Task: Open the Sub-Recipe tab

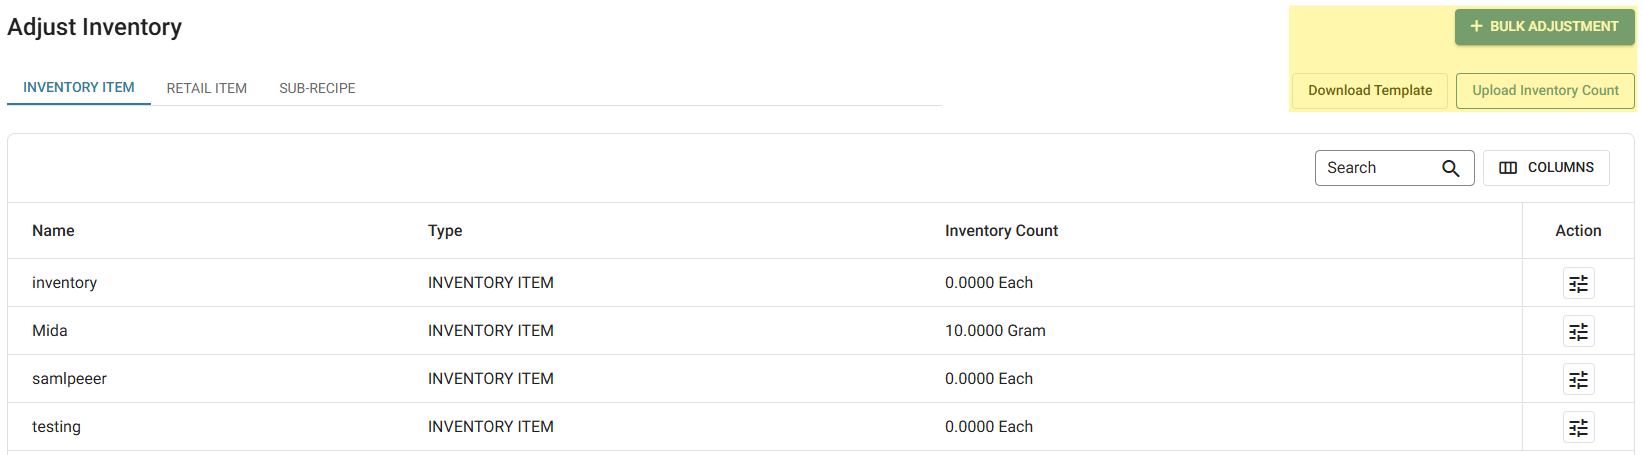Action: 317,88
